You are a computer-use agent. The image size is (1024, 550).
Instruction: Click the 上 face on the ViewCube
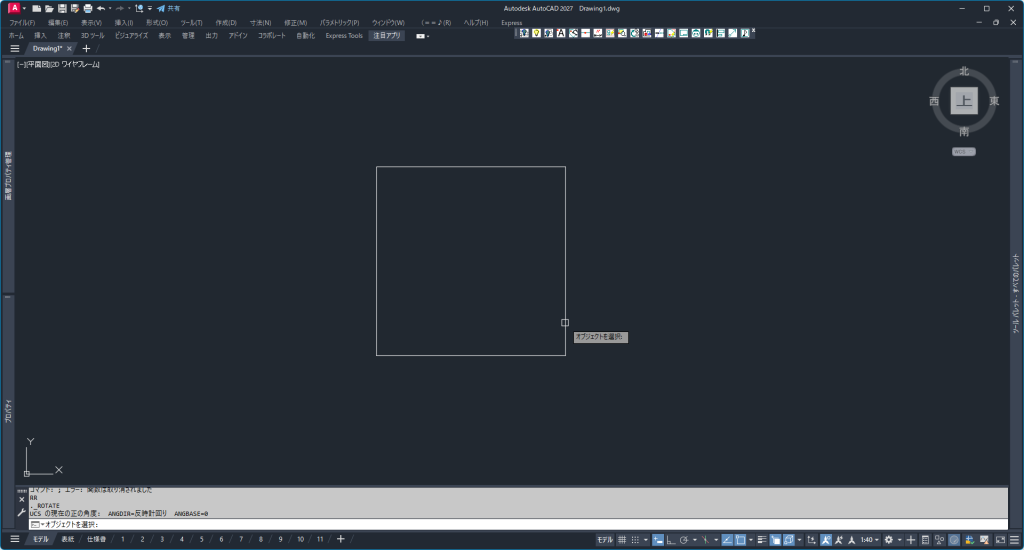tap(964, 101)
